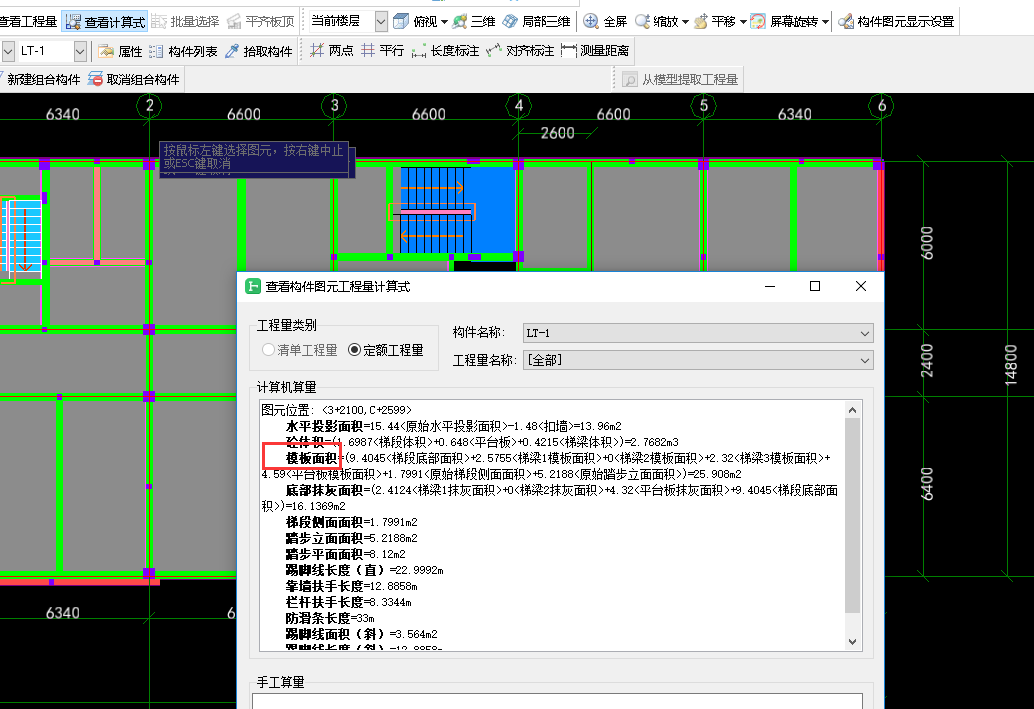
Task: Select the 对齐标注 tool
Action: click(520, 51)
